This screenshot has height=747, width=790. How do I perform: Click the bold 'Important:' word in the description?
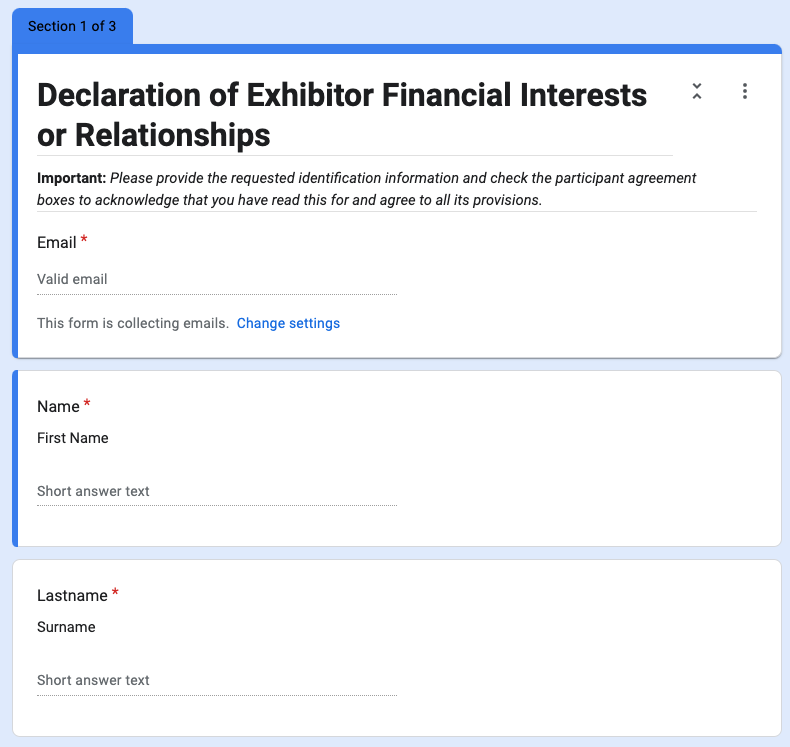tap(71, 178)
